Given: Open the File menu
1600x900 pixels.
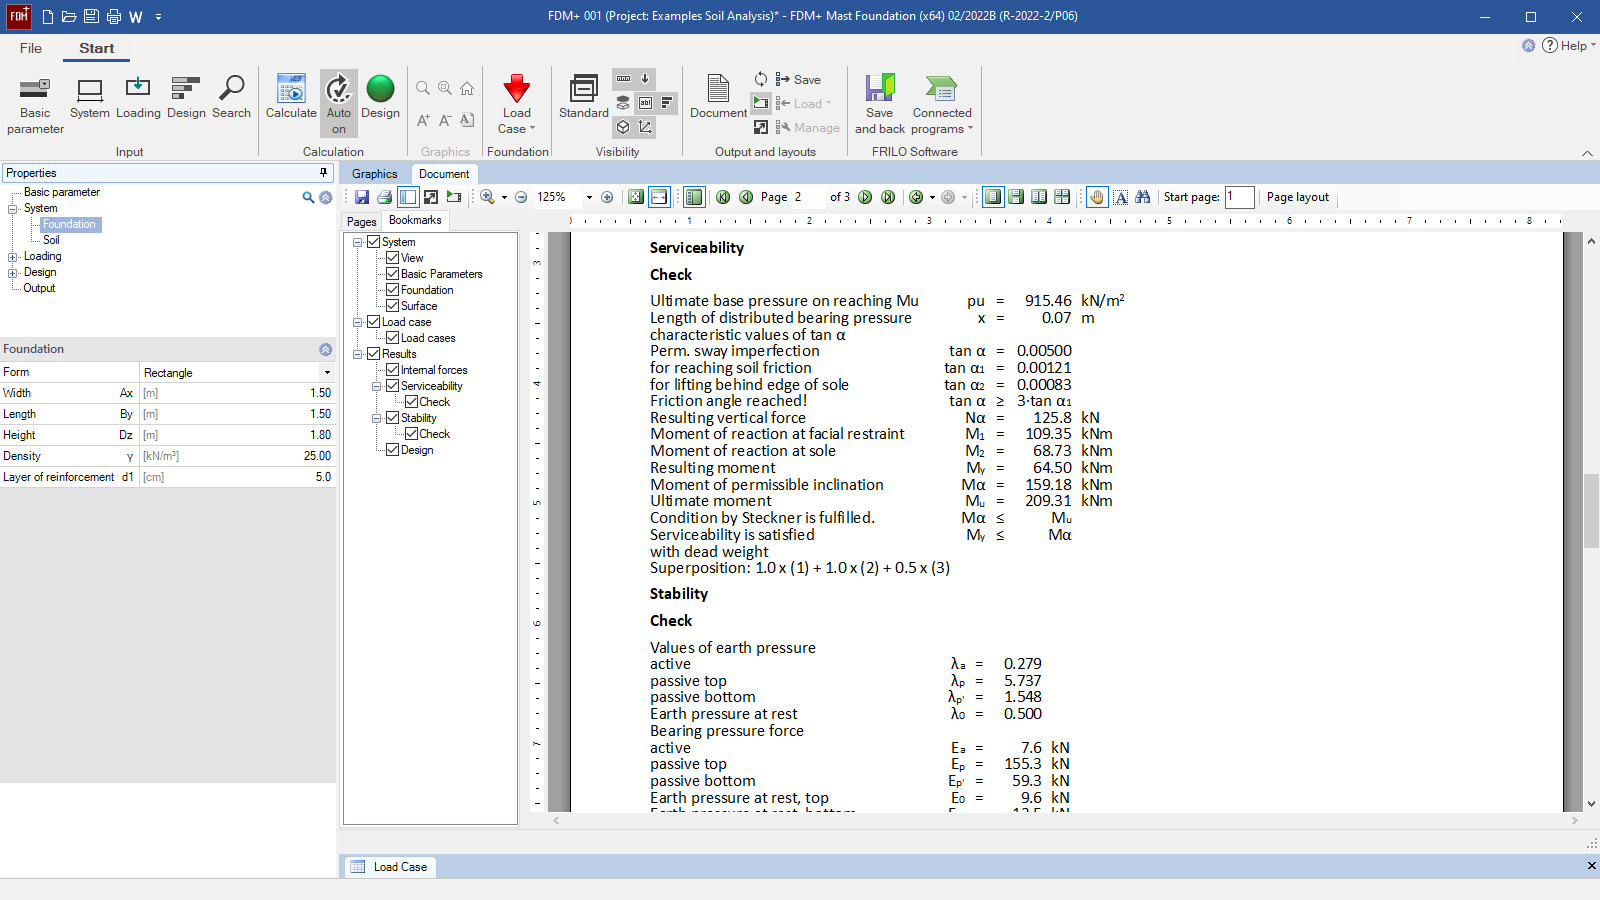Looking at the screenshot, I should pyautogui.click(x=31, y=48).
